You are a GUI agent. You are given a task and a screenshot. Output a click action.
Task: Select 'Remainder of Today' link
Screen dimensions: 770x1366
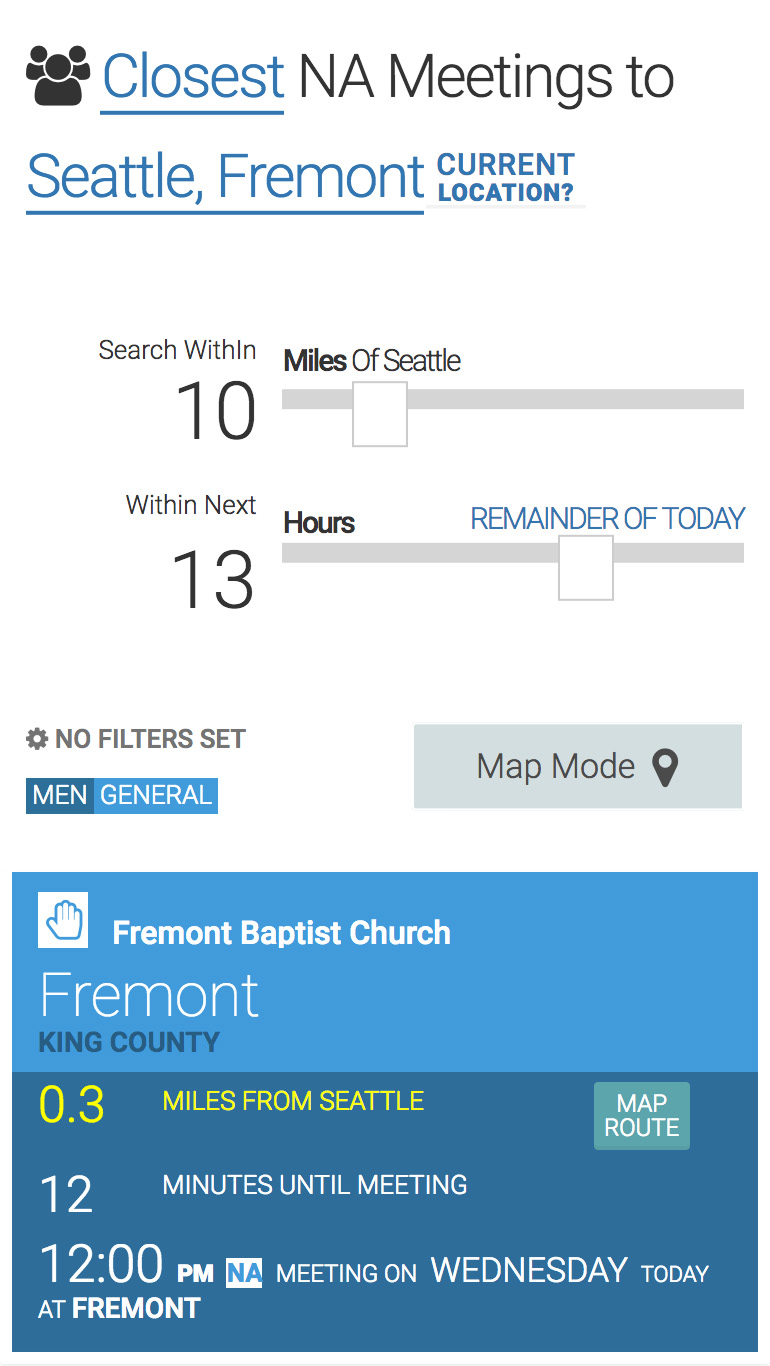(607, 519)
